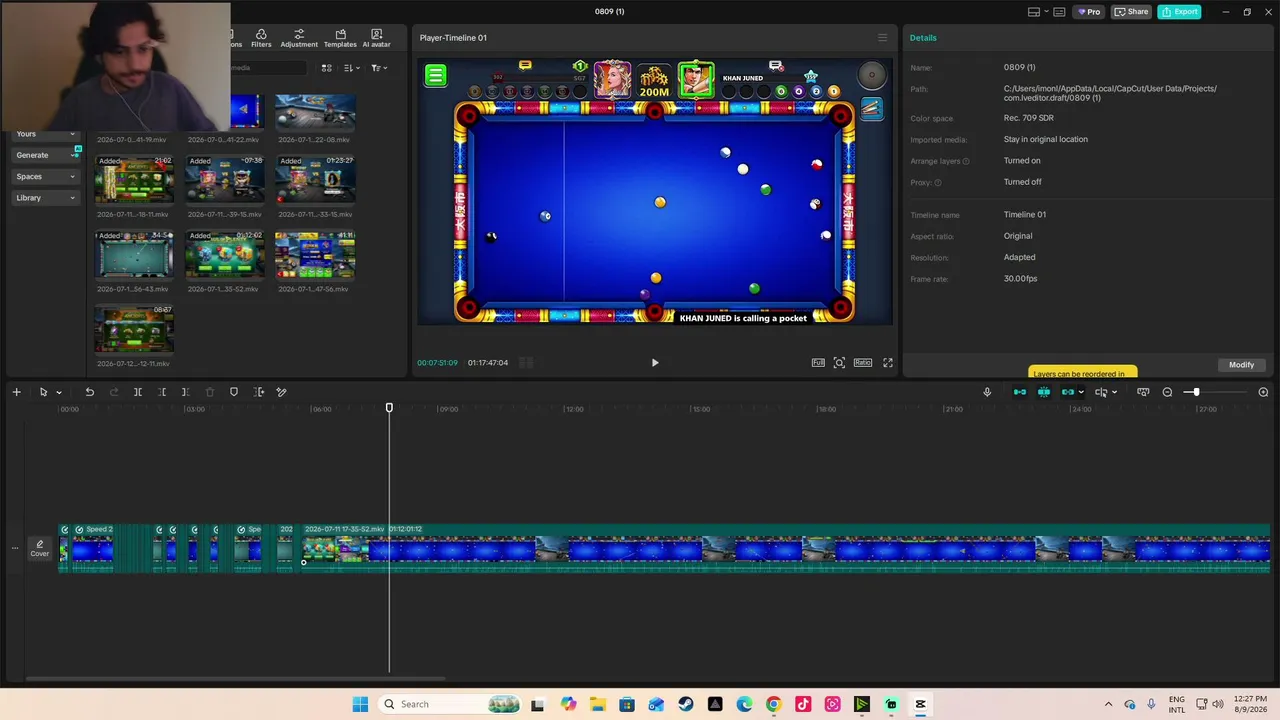The height and width of the screenshot is (720, 1280).
Task: Select the clip thumbnail with 07:38 duration
Action: 224,180
